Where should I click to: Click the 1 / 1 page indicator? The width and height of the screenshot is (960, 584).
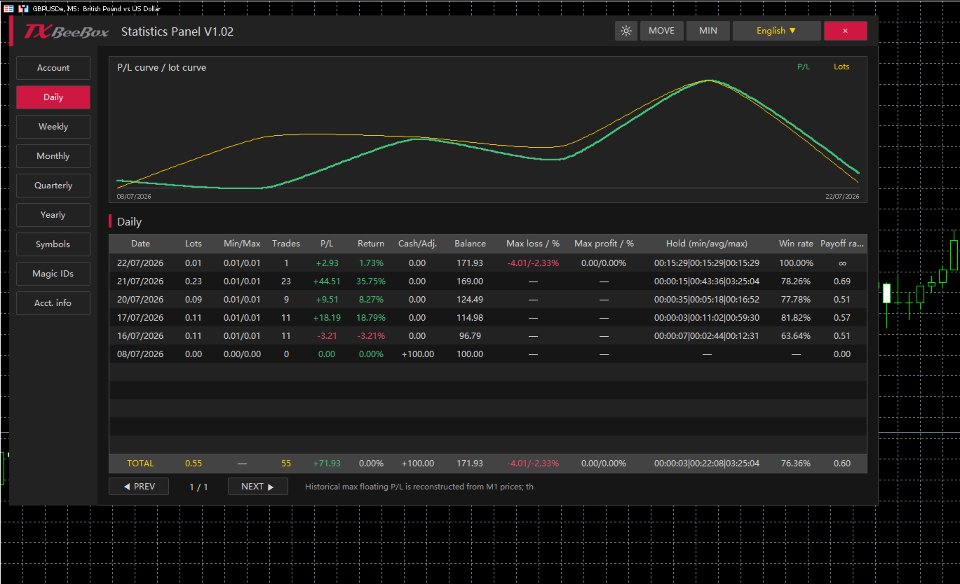[198, 487]
